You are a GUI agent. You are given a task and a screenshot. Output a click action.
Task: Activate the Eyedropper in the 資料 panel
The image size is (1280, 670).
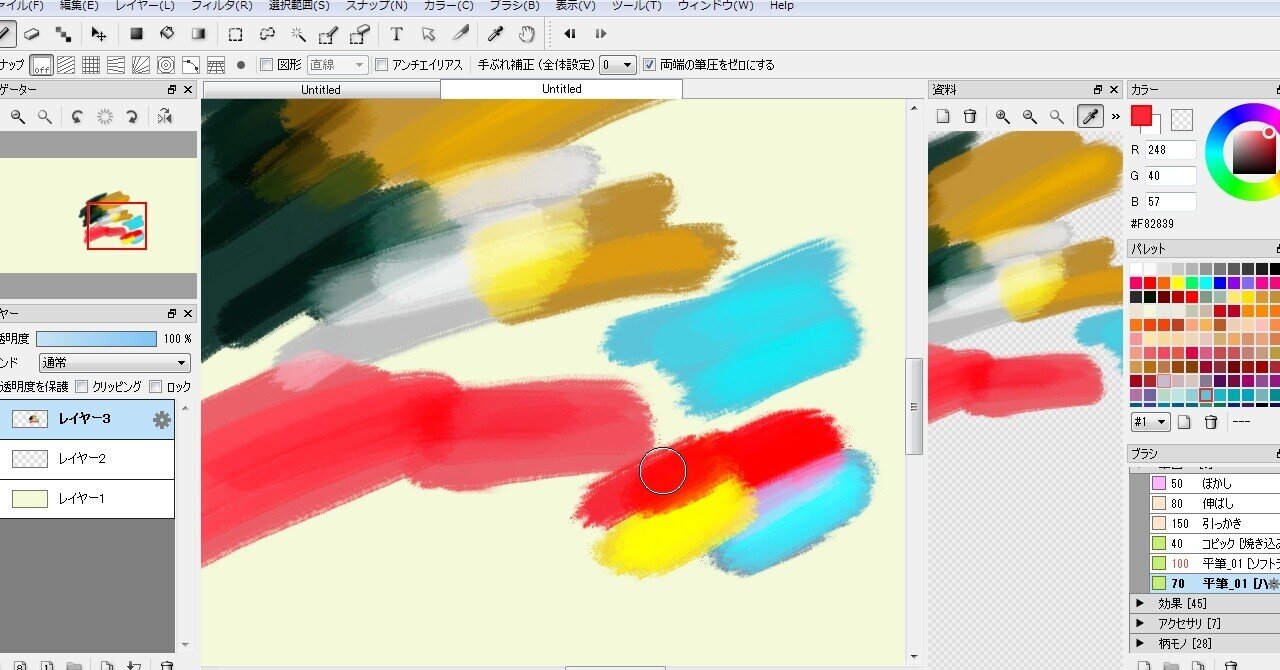(1089, 116)
